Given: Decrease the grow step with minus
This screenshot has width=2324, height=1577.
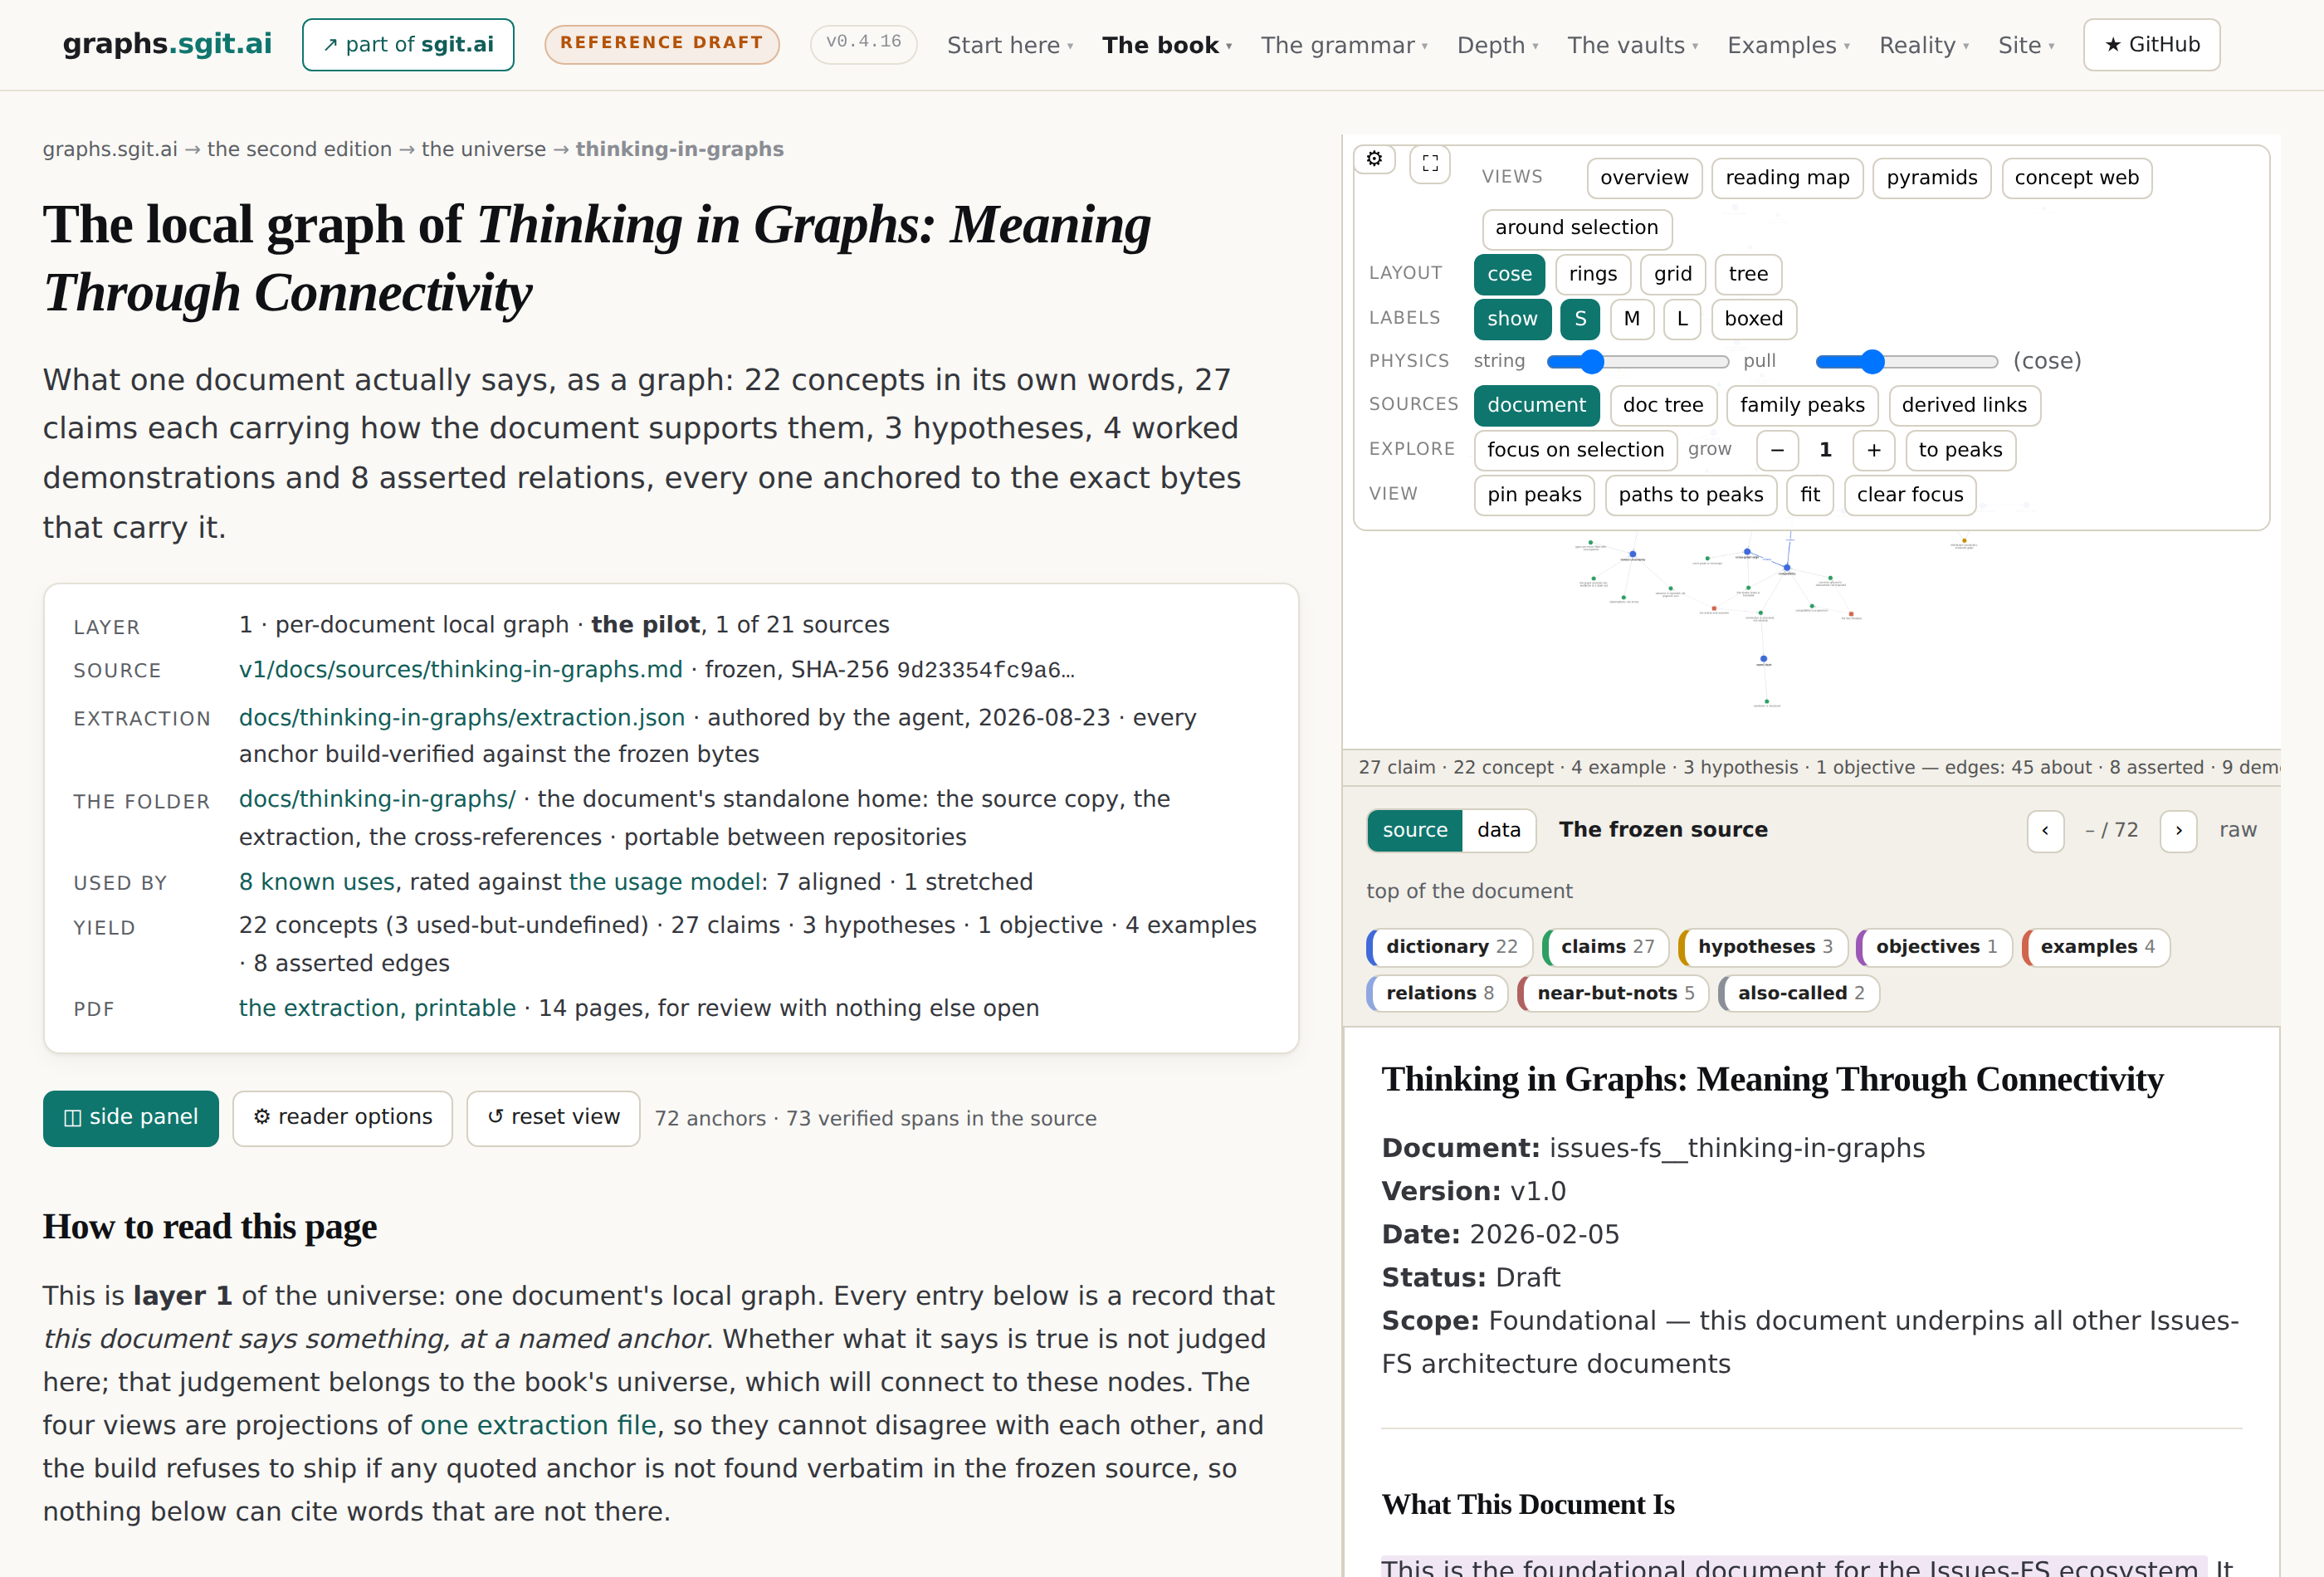Looking at the screenshot, I should tap(1777, 450).
